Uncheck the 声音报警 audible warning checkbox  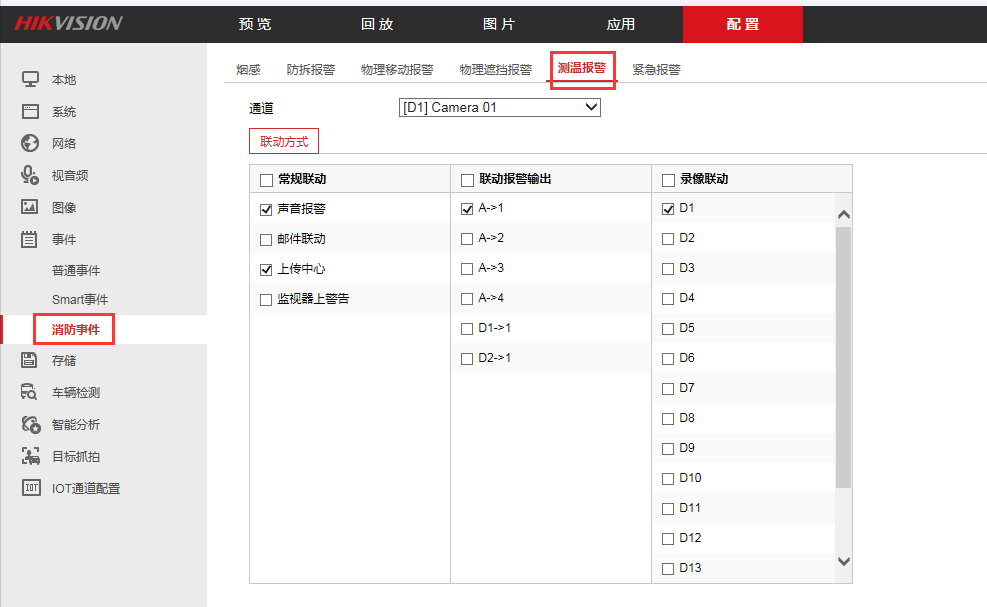click(266, 209)
